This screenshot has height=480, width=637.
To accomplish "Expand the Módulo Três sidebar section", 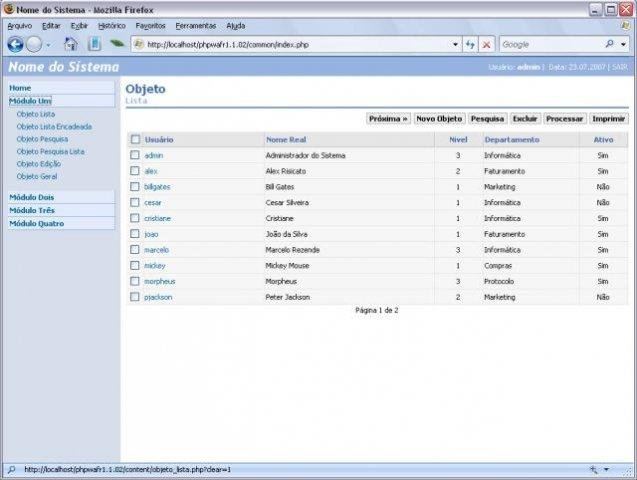I will pos(61,210).
